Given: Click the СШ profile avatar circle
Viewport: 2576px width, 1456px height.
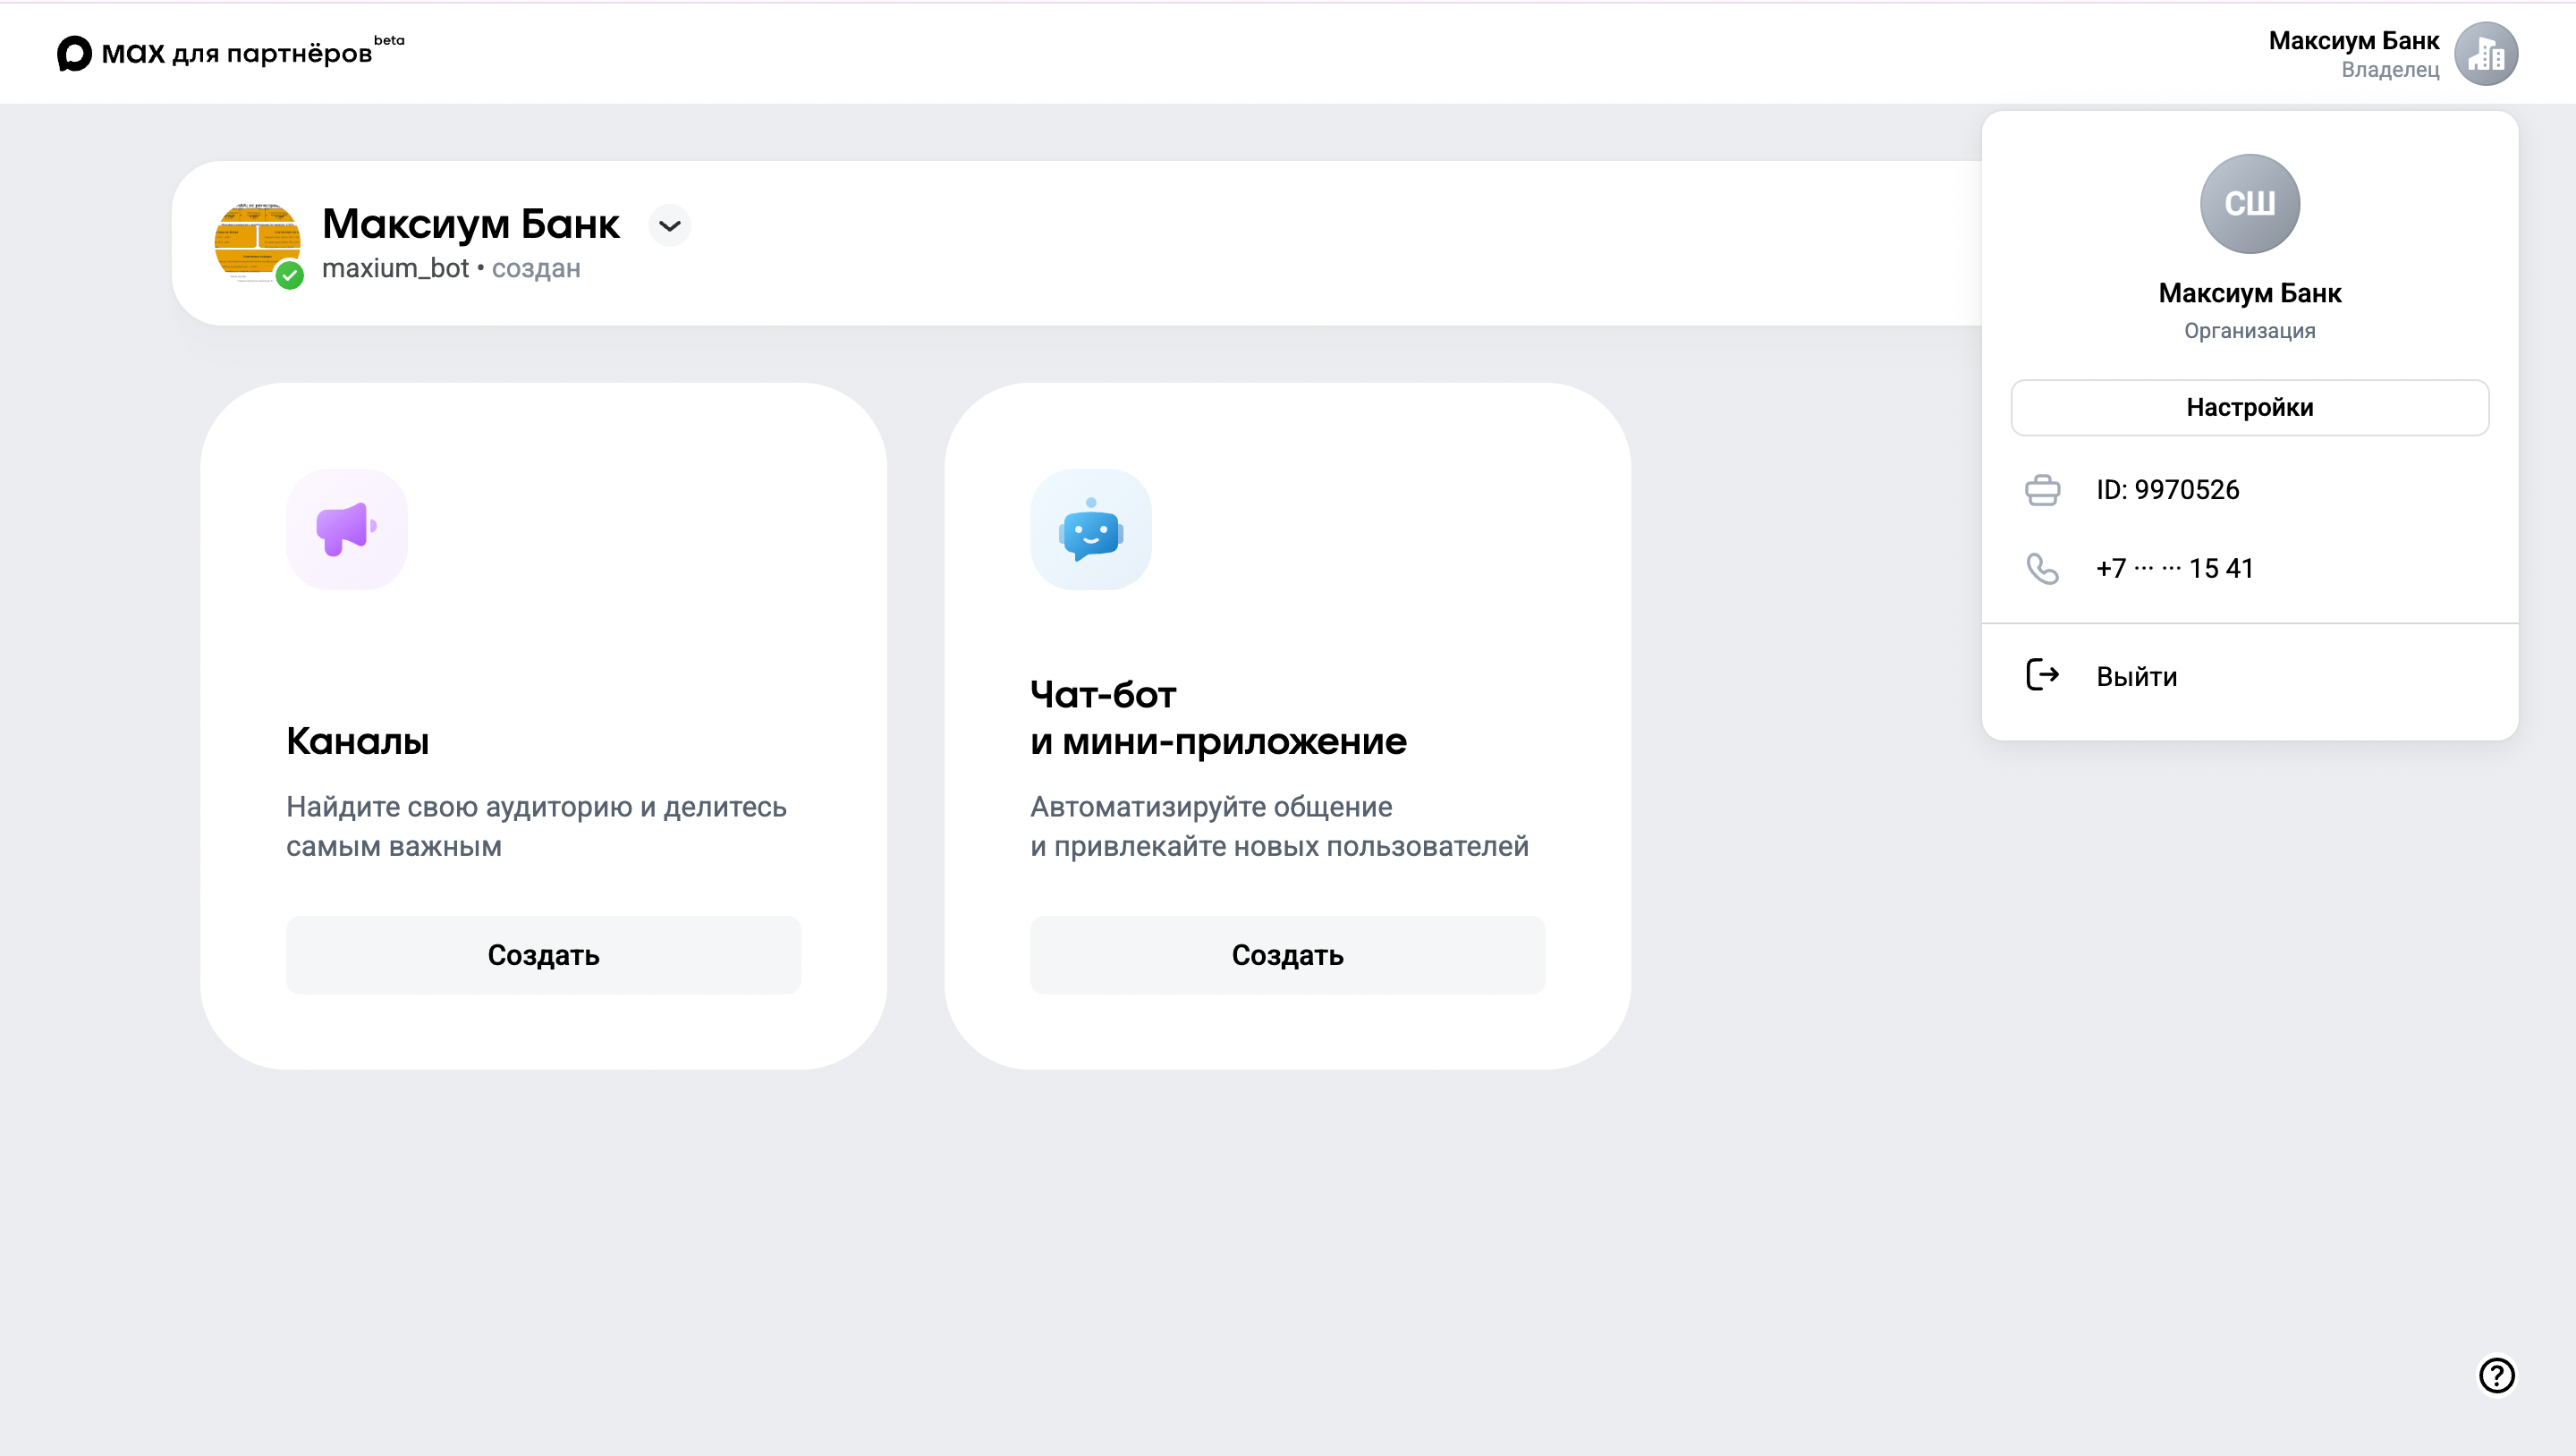Looking at the screenshot, I should [2249, 204].
